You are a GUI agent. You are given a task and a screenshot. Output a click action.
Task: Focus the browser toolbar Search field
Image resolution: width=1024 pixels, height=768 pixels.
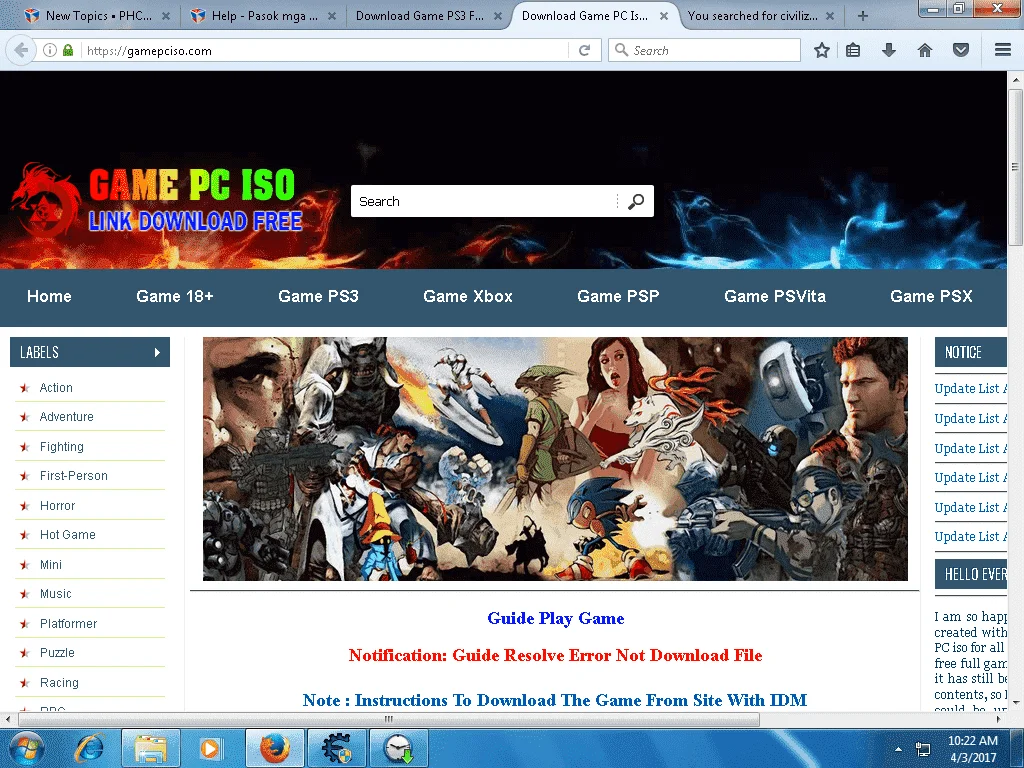coord(704,50)
